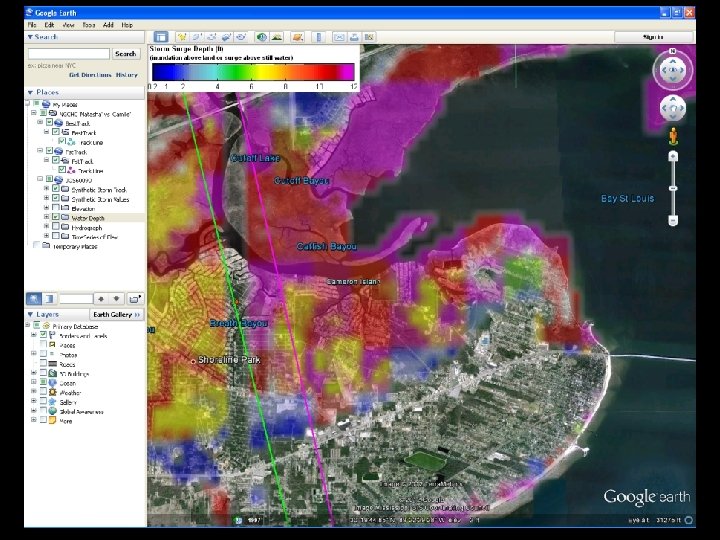The height and width of the screenshot is (540, 720).
Task: Expand the More layer node
Action: point(34,420)
